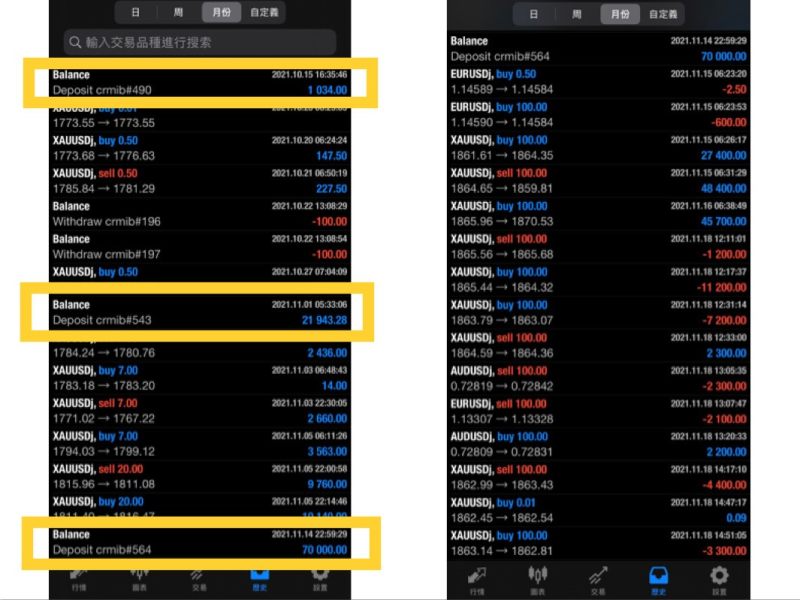Screen dimensions: 800x600
Task: Open the Deposit crmib#543 entry of 21 943.28
Action: [x=199, y=312]
